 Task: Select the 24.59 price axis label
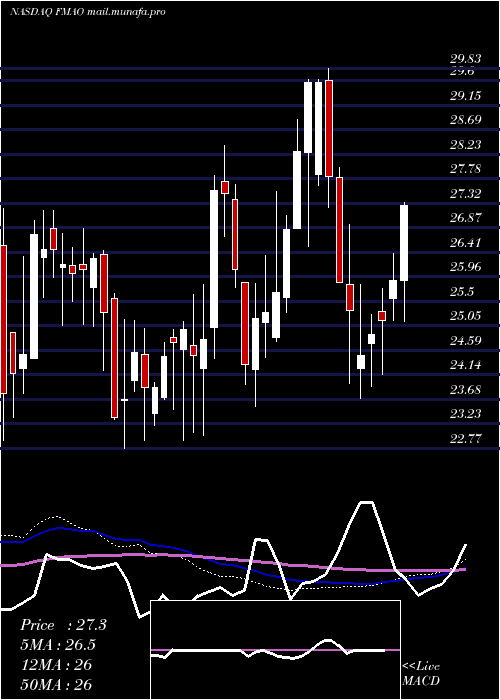[x=466, y=341]
